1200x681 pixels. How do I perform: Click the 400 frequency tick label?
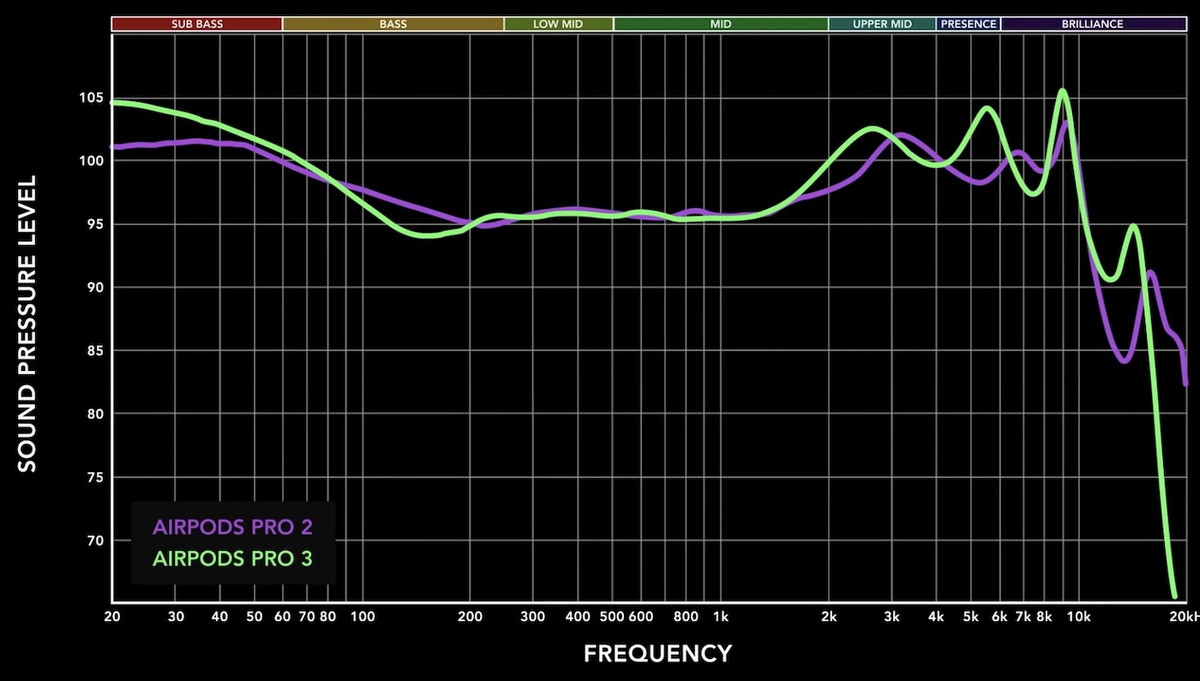(x=578, y=616)
